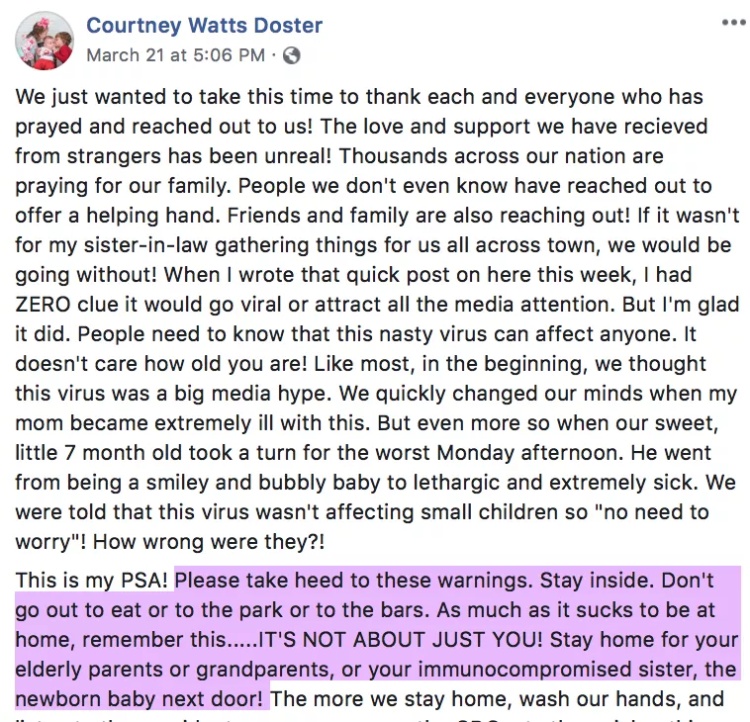This screenshot has height=722, width=750.
Task: Visit the Courtney Watts Doster profile link
Action: click(204, 25)
